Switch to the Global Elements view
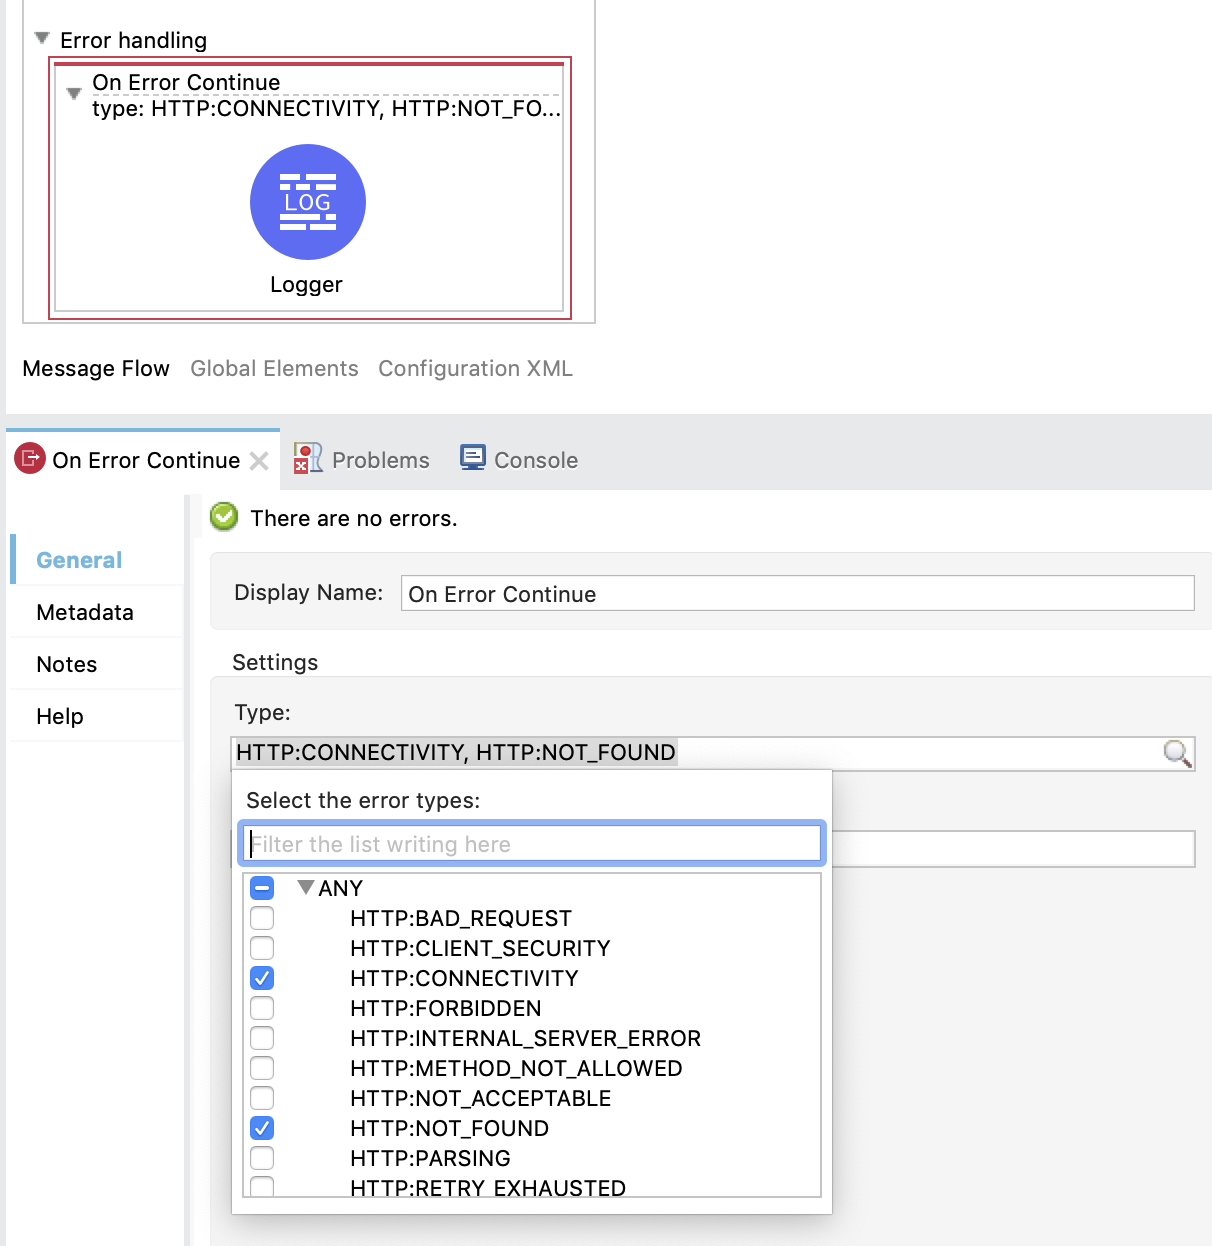The image size is (1212, 1246). tap(274, 368)
